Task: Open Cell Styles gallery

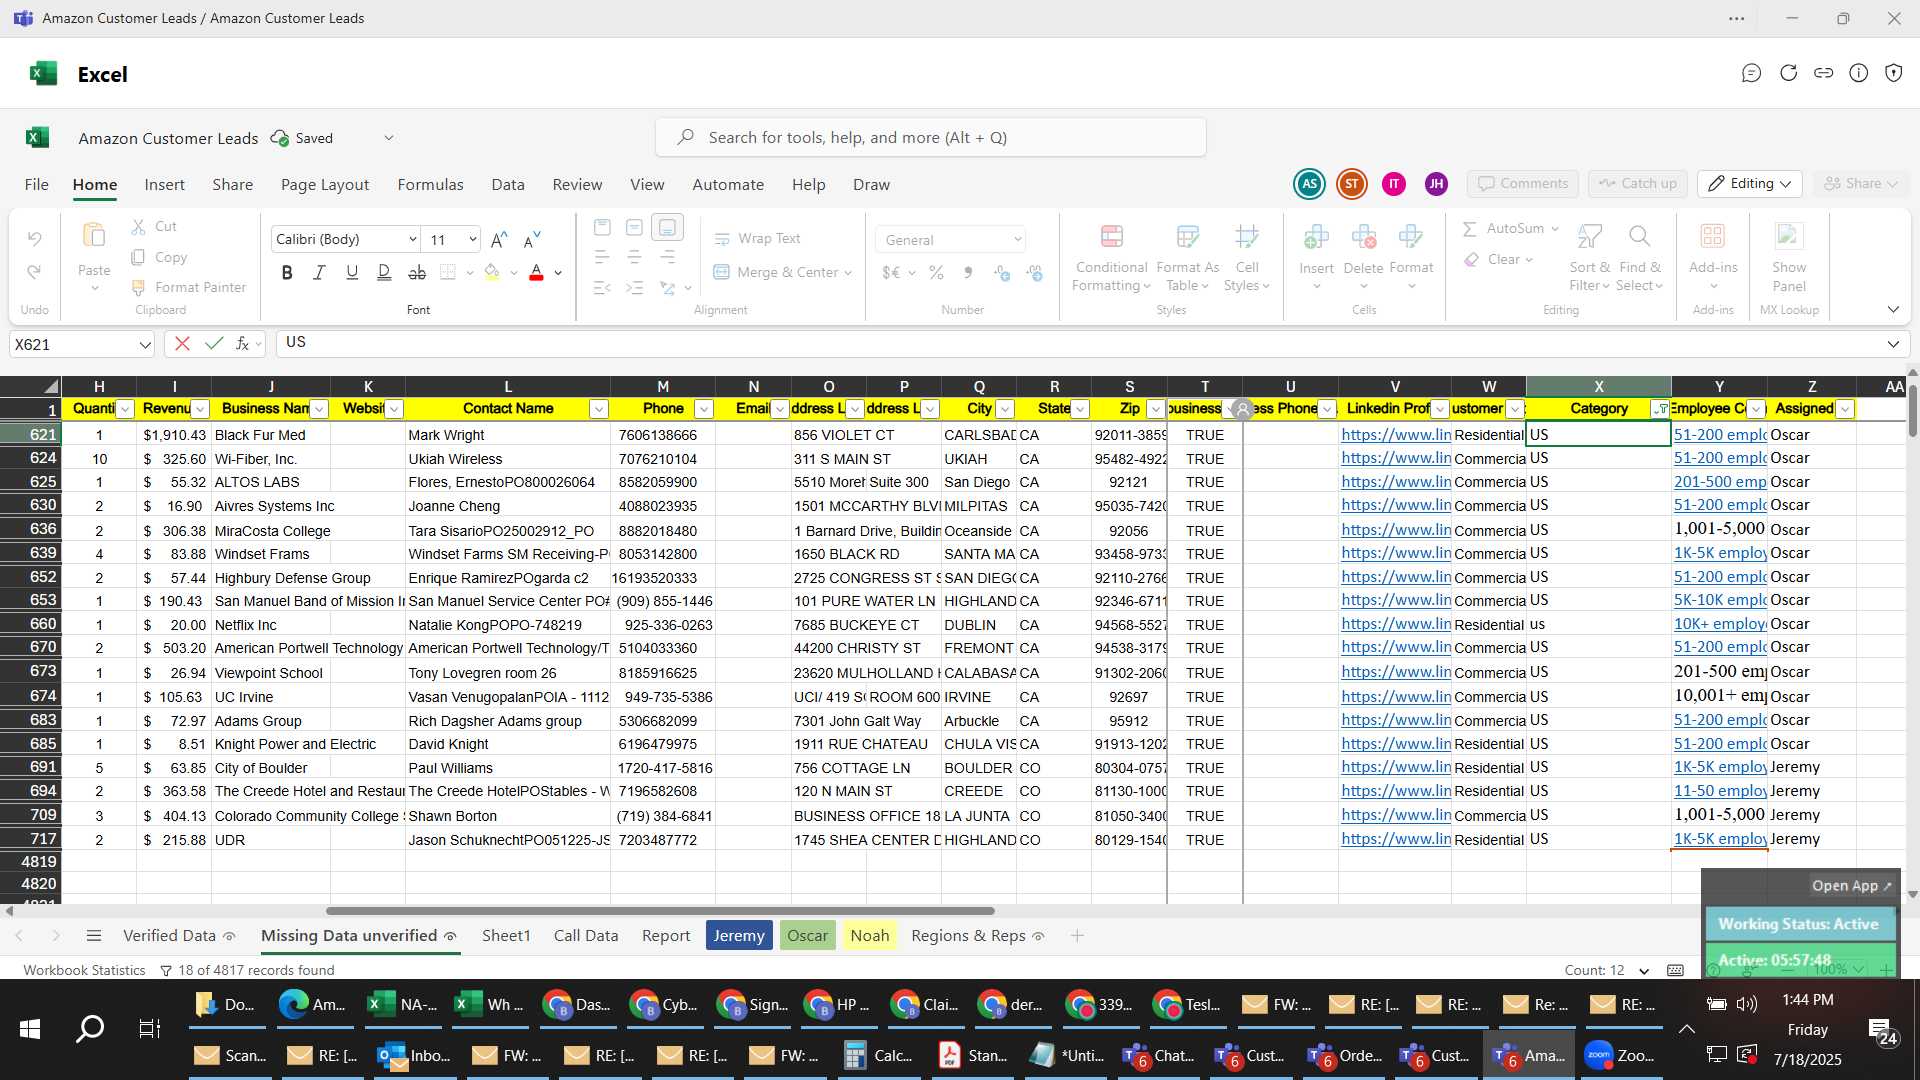Action: [1246, 258]
